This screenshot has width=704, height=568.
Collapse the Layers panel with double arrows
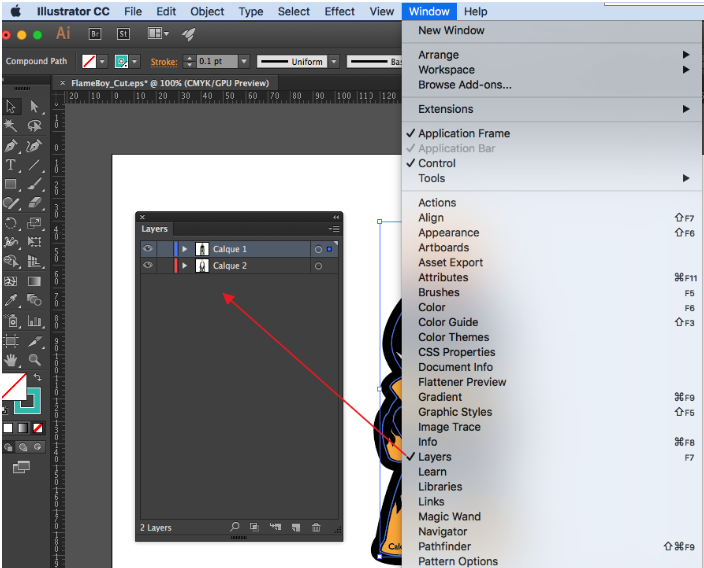(336, 217)
